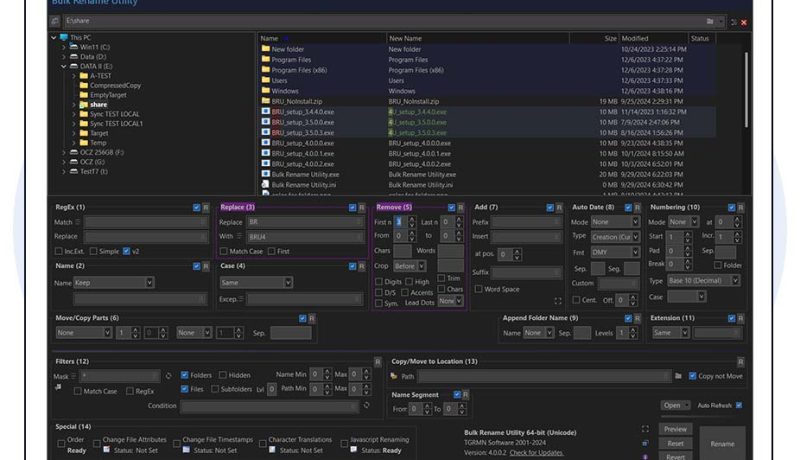Click the Character Translations status icon
Screen dimensions: 800x460
(x=272, y=450)
